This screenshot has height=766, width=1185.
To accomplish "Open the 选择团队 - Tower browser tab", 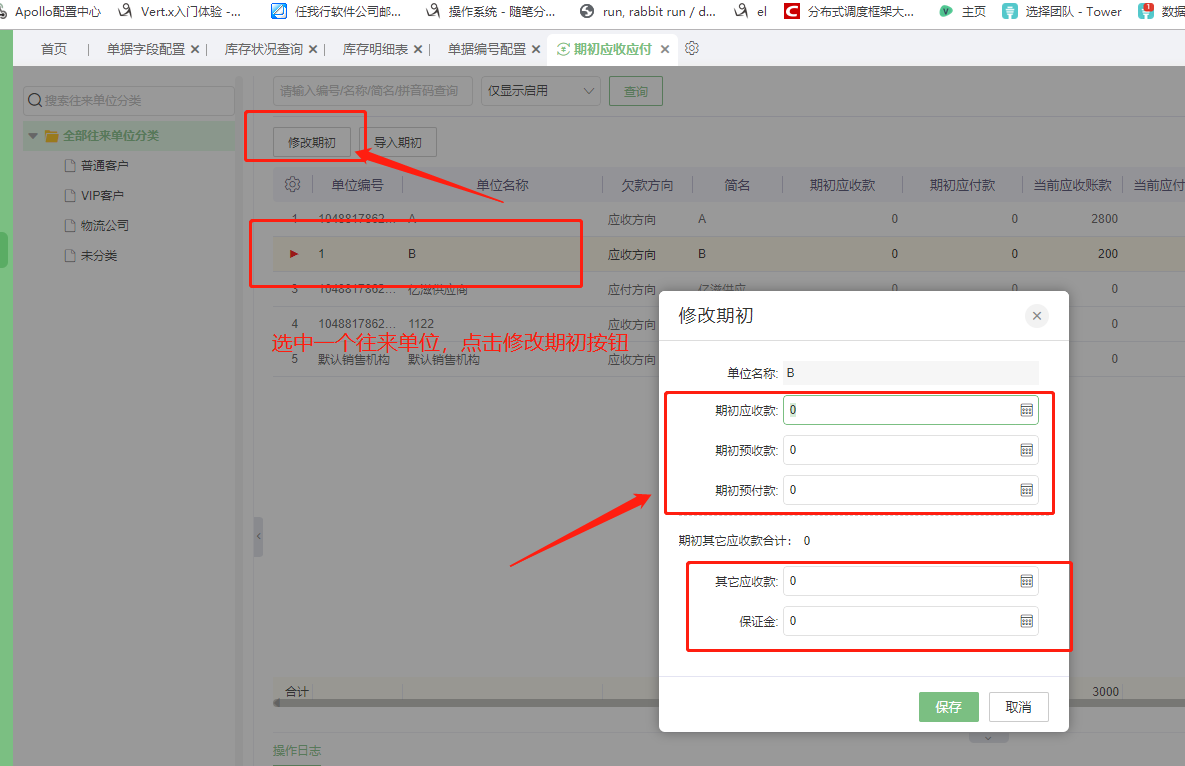I will [x=1062, y=11].
